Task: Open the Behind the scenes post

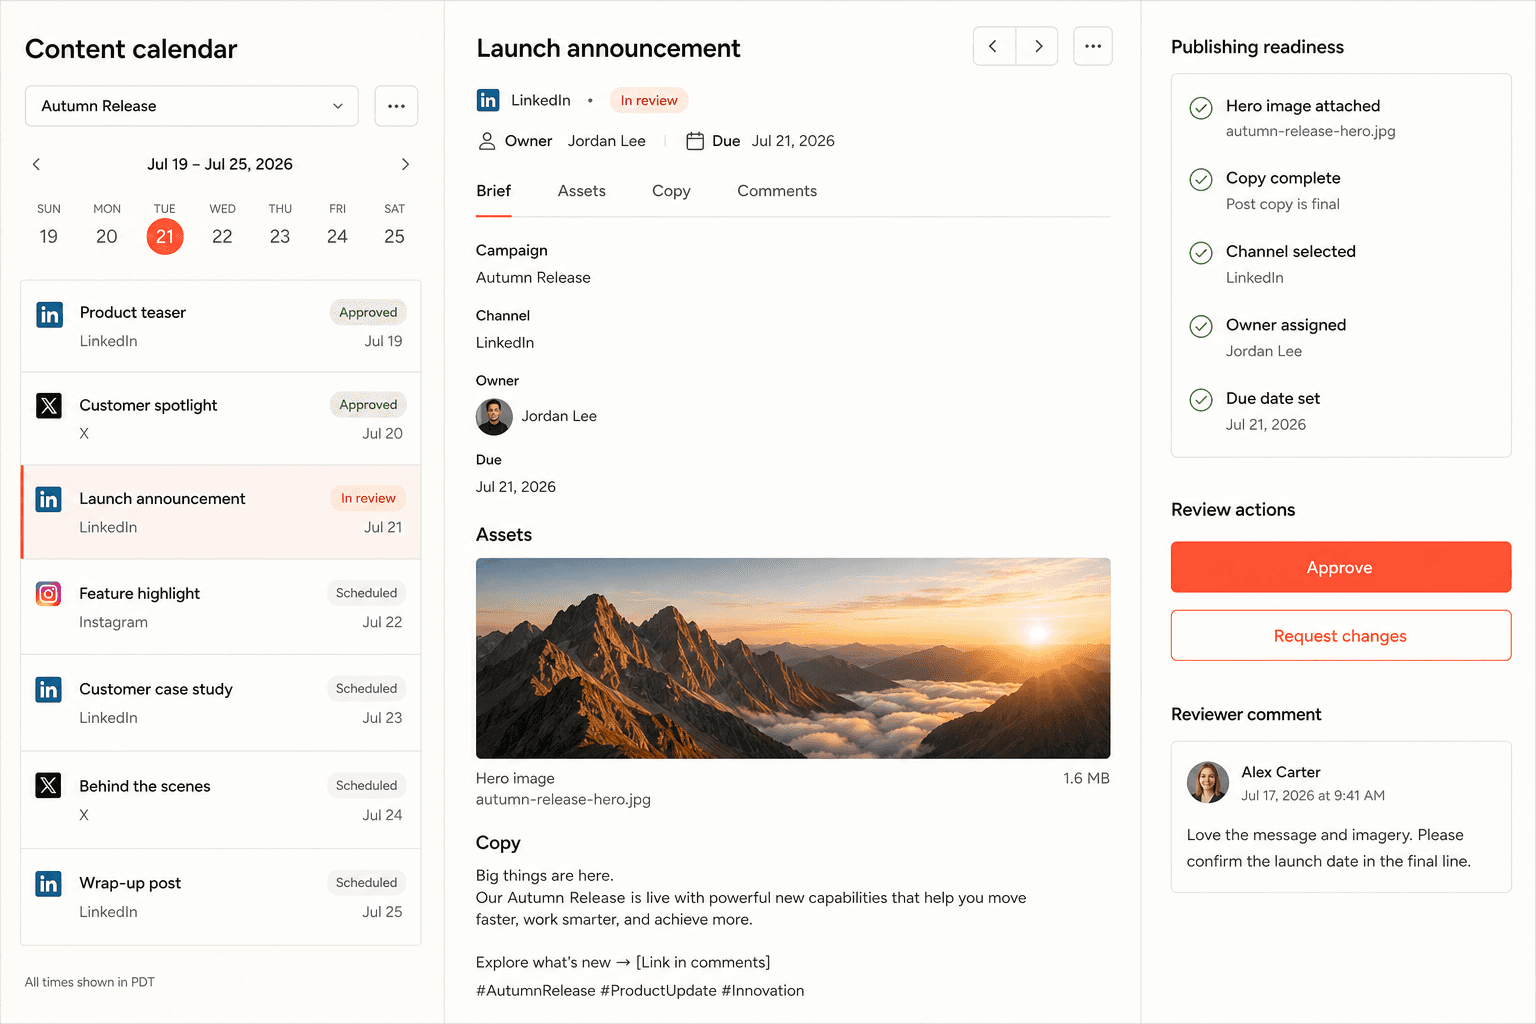Action: click(x=221, y=800)
